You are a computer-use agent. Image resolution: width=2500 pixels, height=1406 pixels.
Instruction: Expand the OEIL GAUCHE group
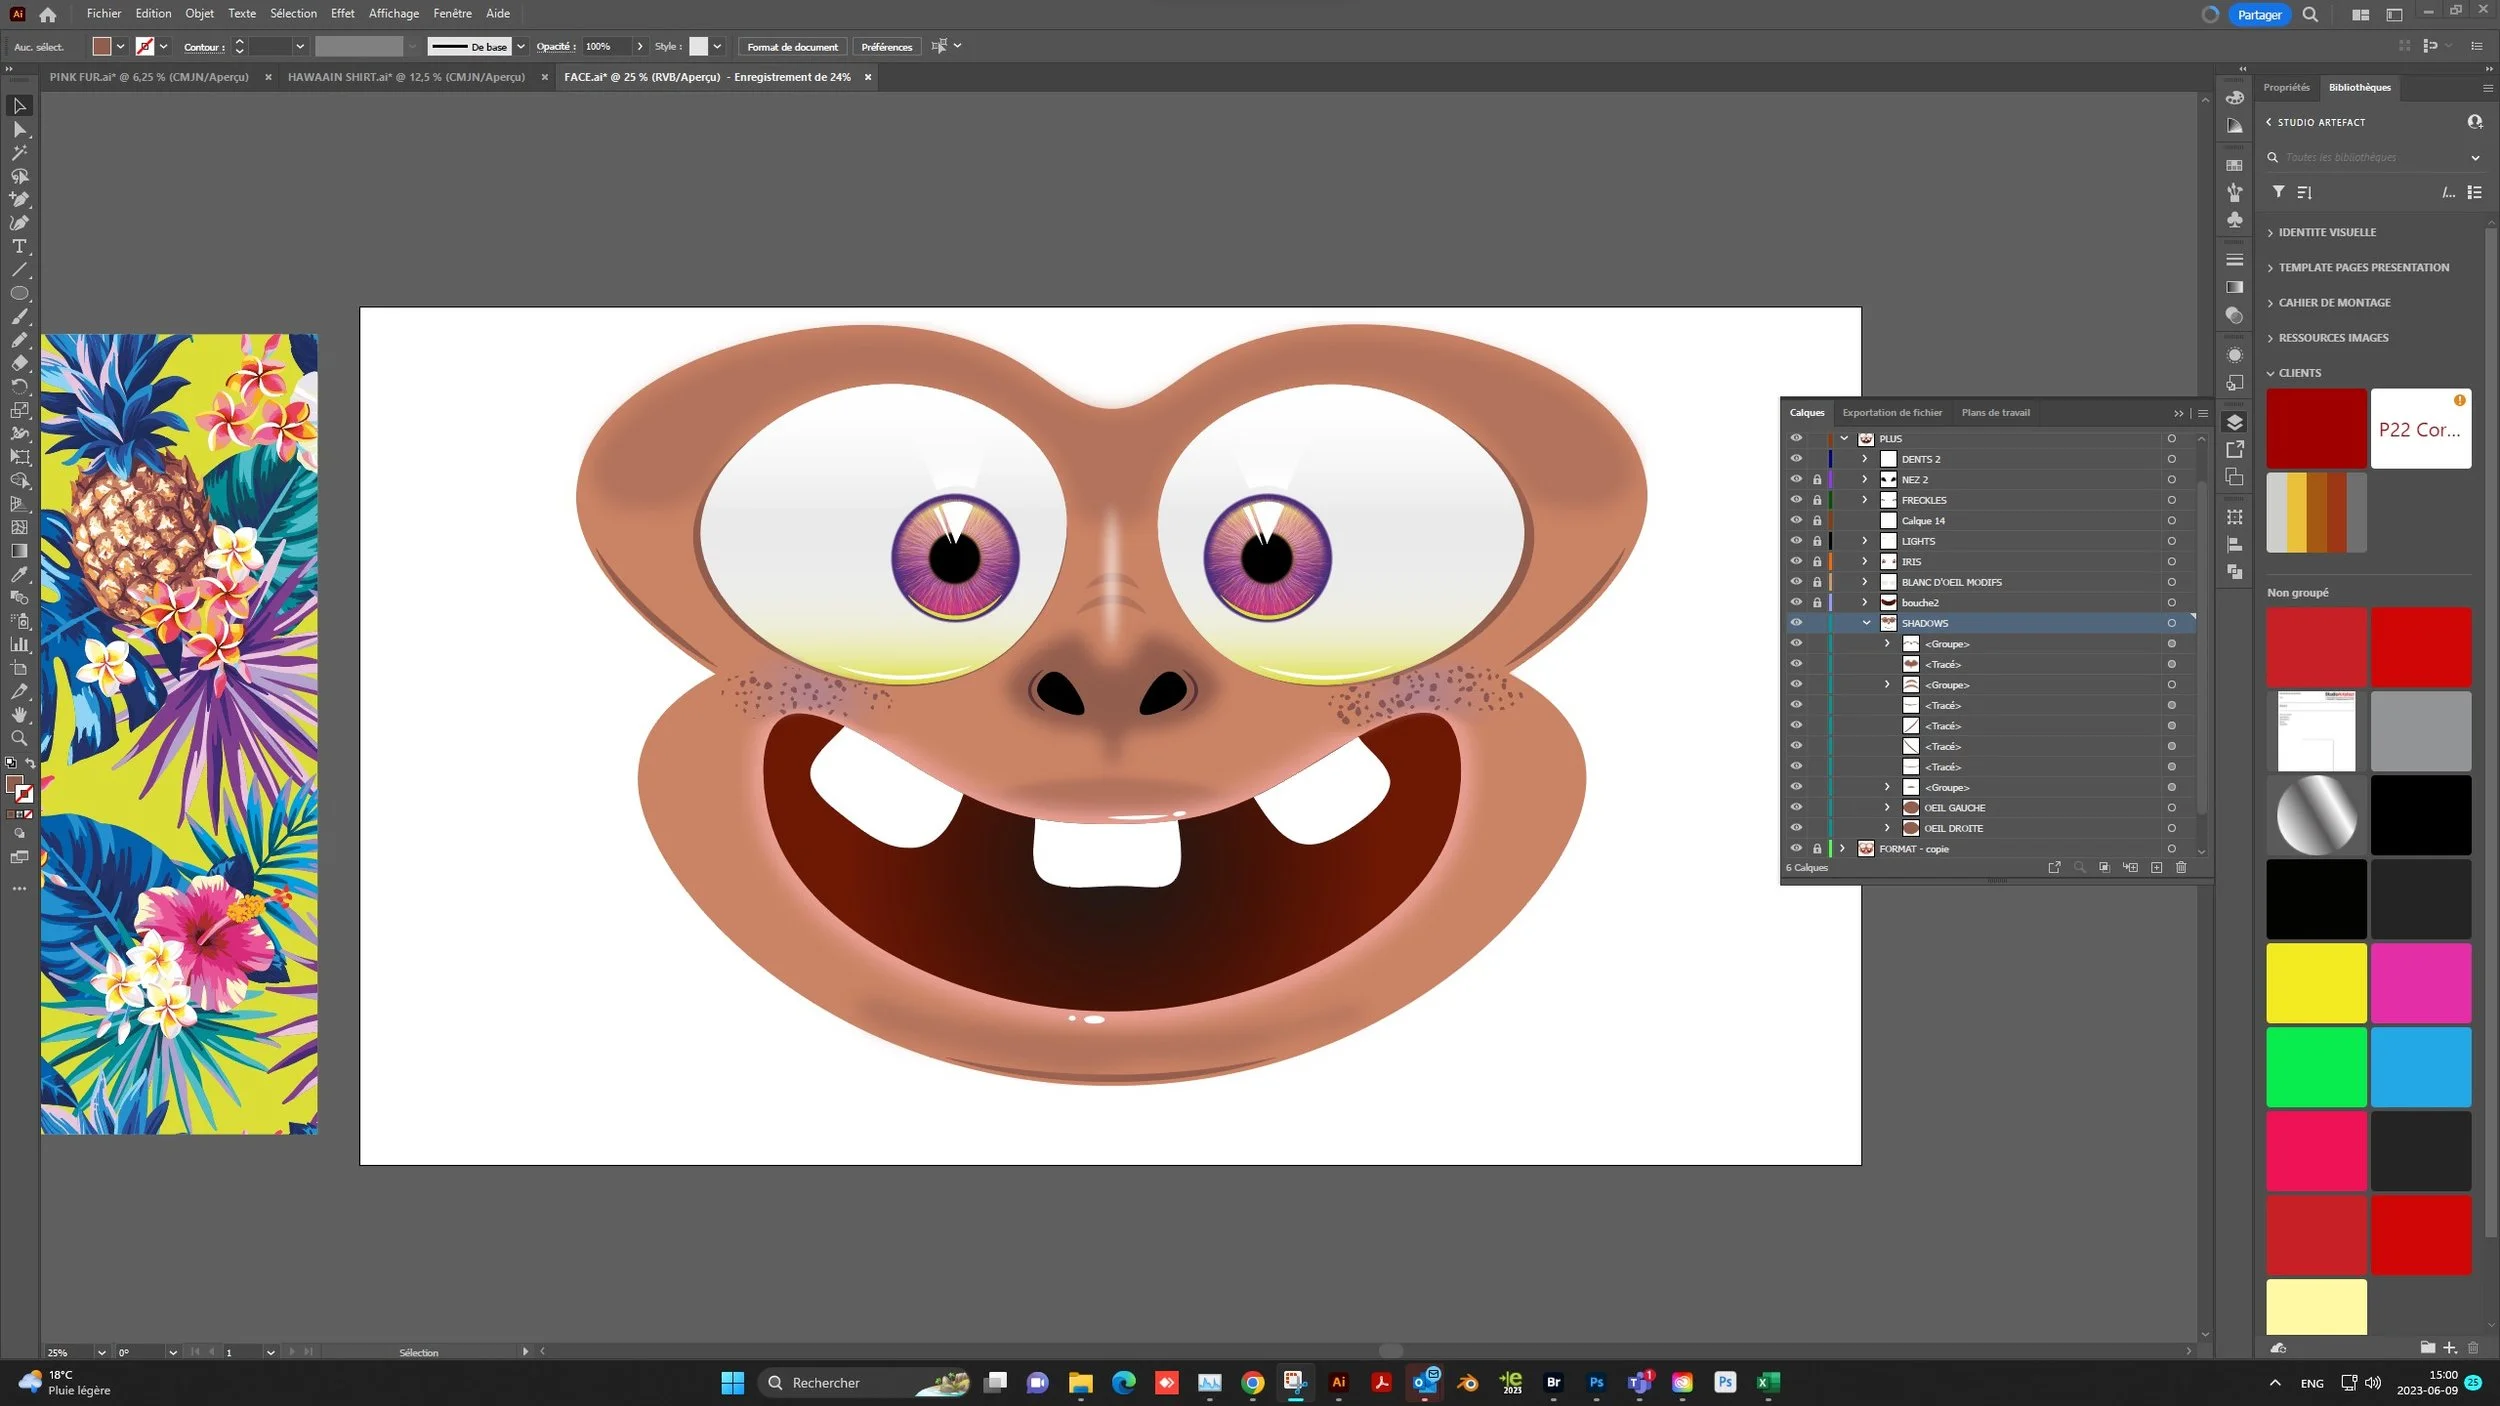point(1887,808)
